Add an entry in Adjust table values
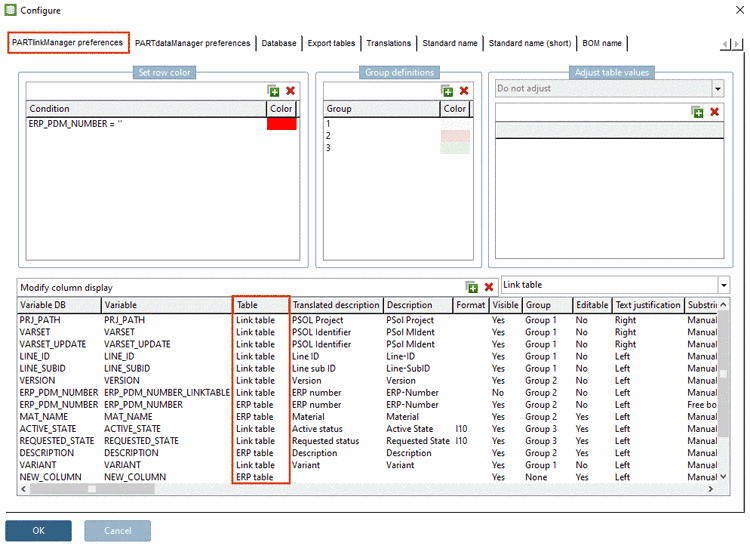 tap(697, 112)
